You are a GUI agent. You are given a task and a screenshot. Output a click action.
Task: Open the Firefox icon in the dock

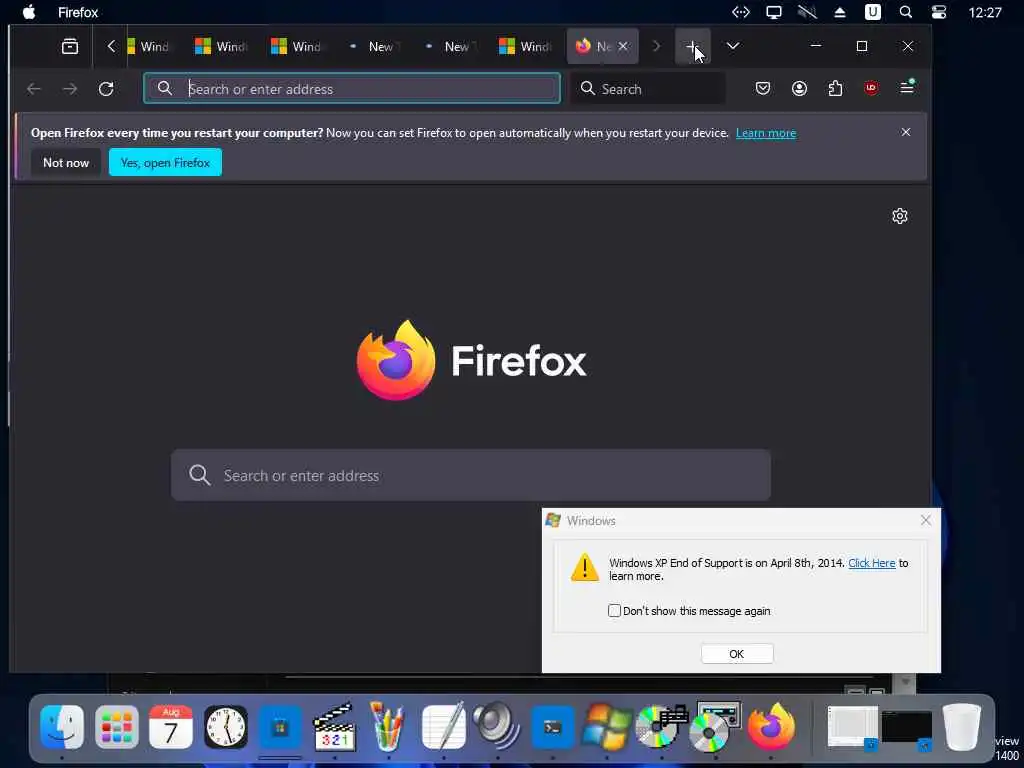771,726
